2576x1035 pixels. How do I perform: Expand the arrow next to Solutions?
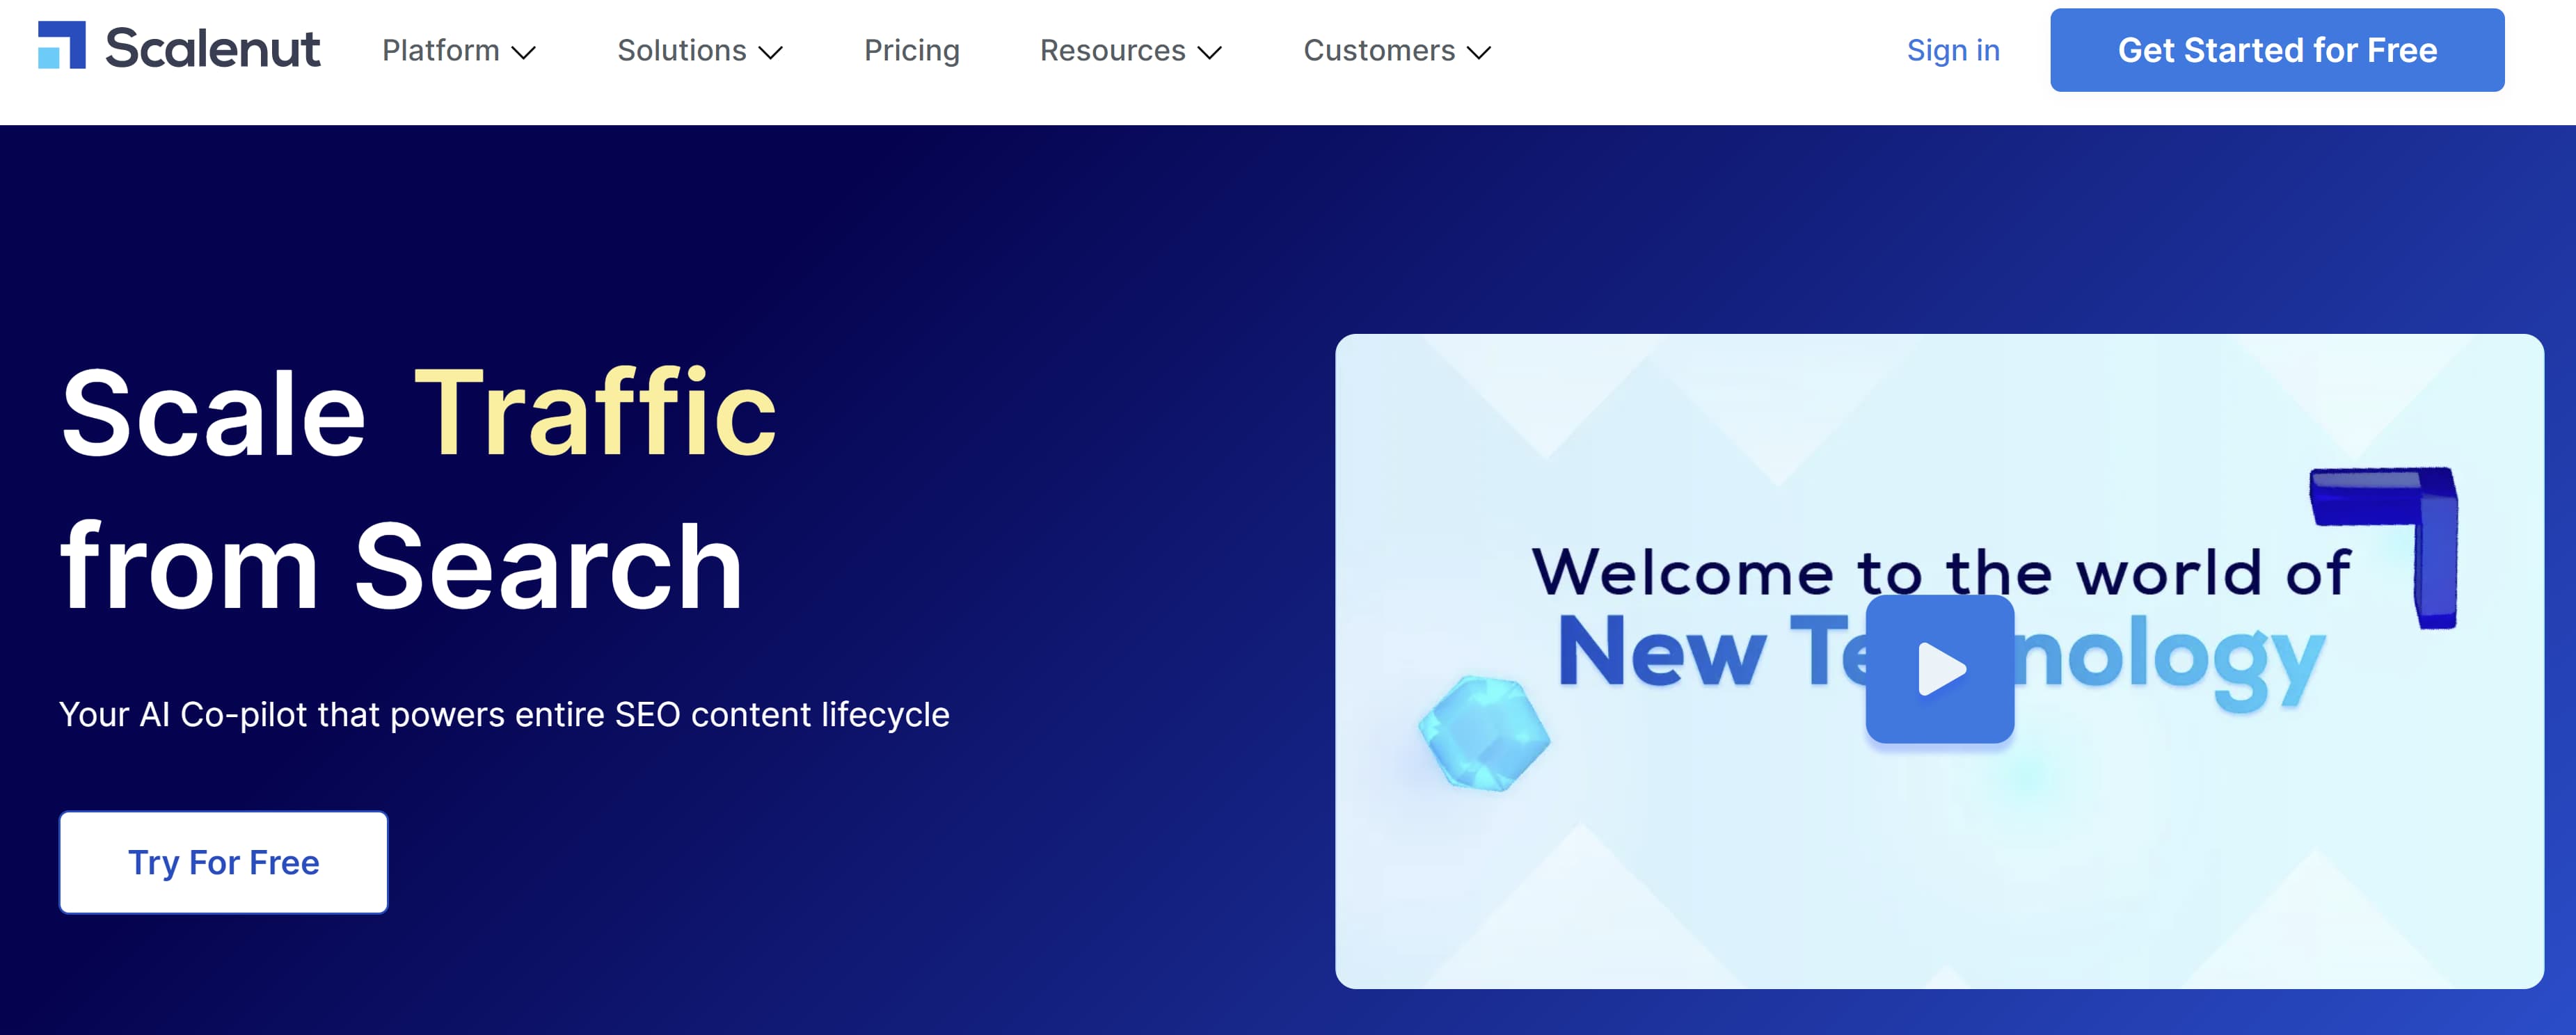(770, 53)
